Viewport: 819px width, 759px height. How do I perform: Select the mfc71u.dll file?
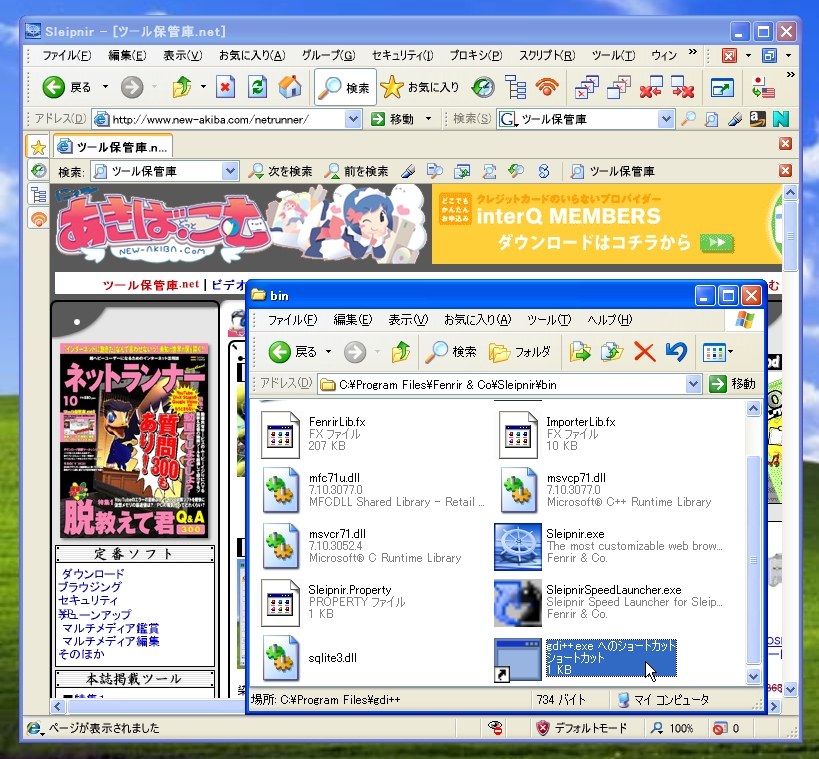tap(373, 490)
